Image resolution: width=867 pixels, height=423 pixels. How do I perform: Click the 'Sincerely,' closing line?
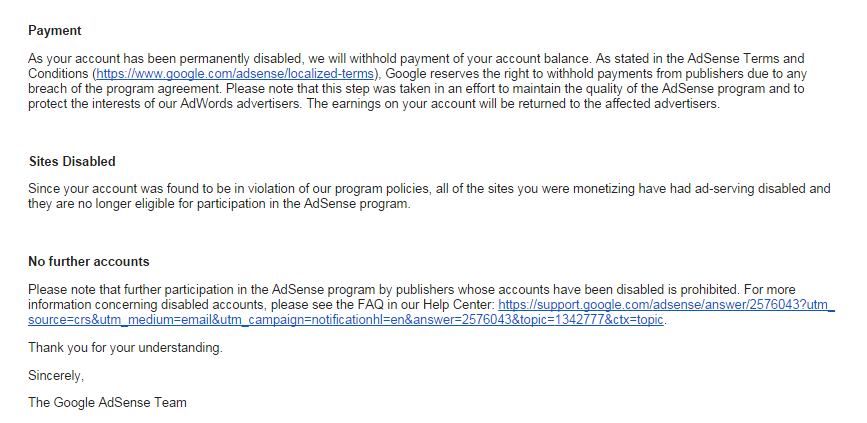pos(56,375)
